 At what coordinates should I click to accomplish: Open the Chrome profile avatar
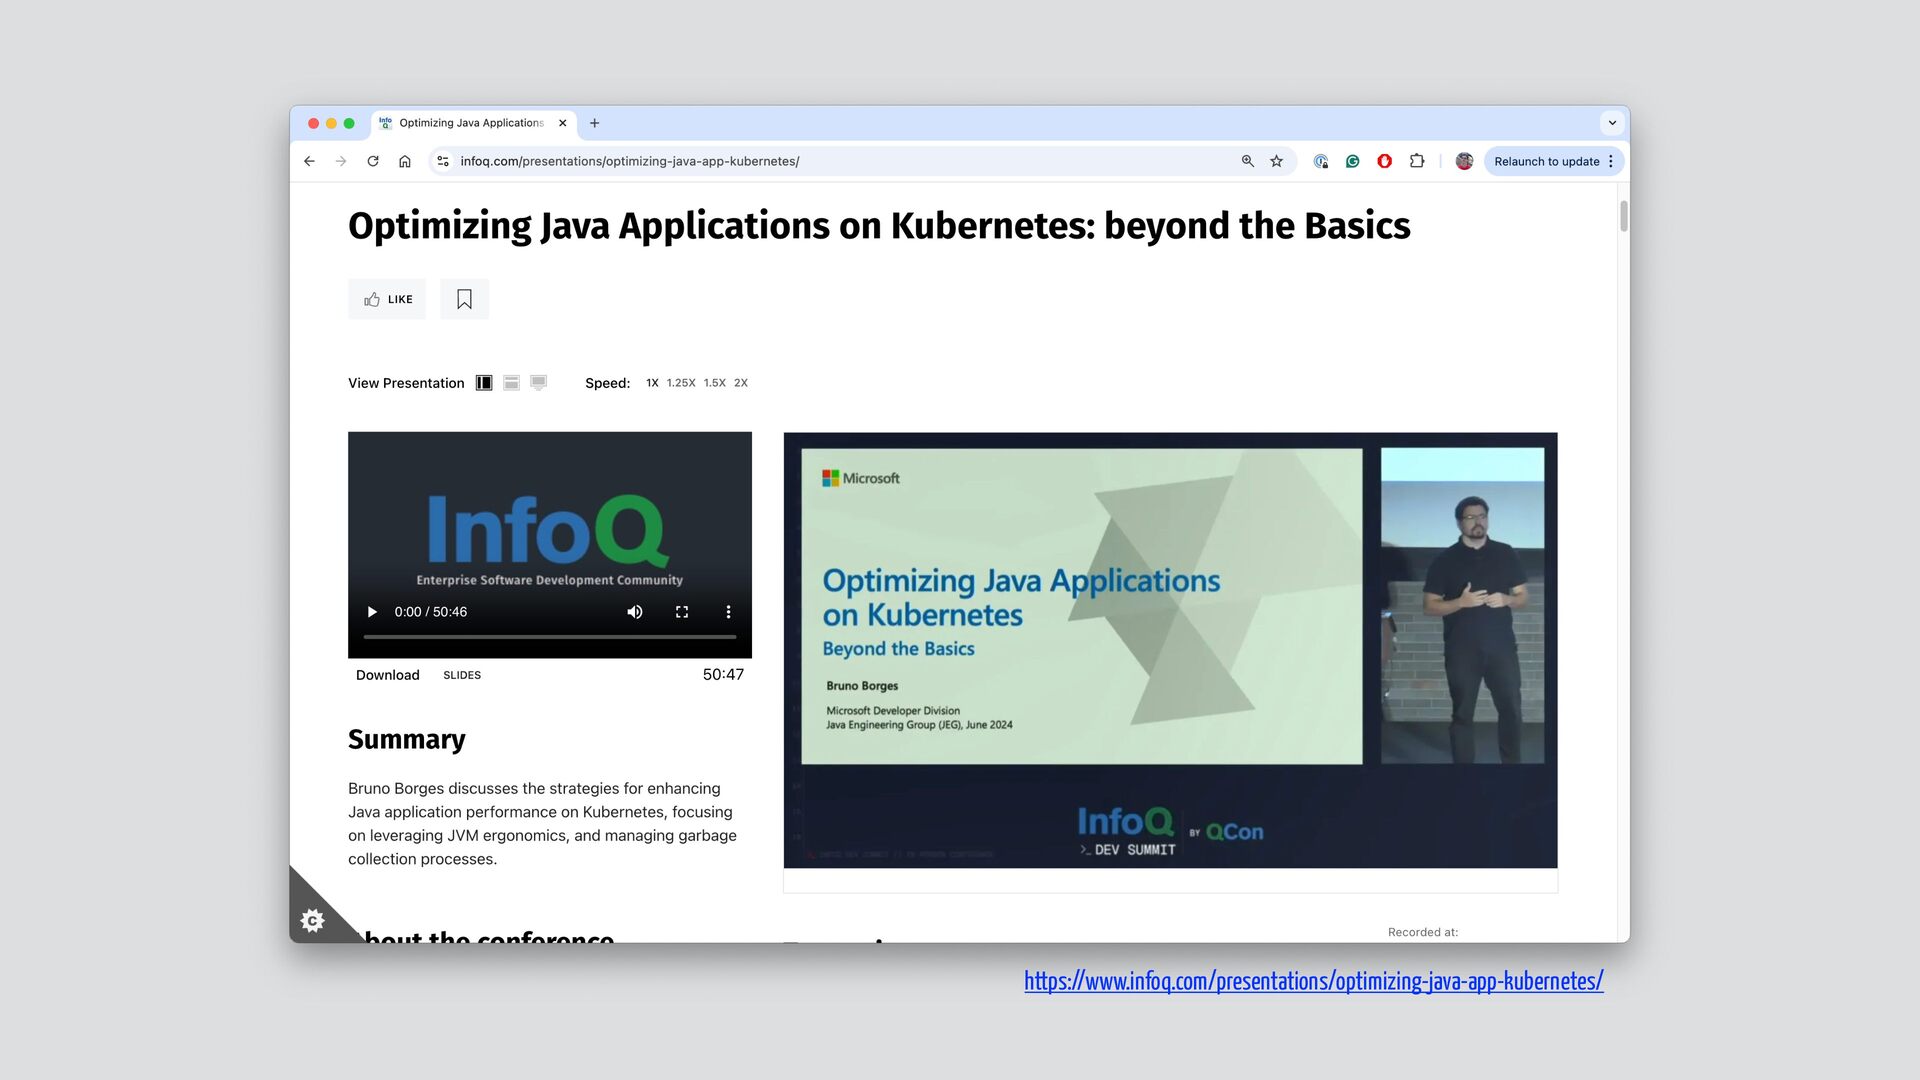pos(1464,161)
